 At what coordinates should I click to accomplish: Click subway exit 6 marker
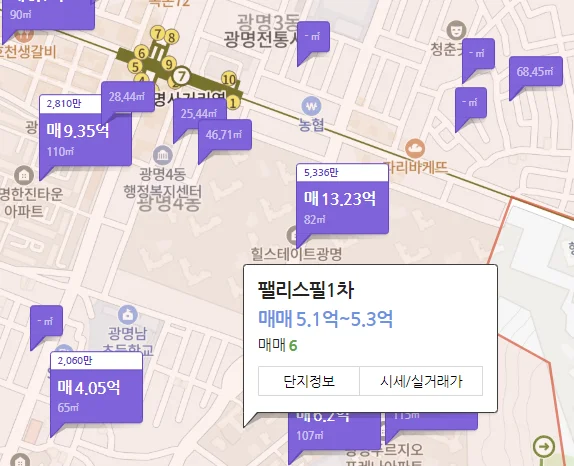(x=142, y=53)
